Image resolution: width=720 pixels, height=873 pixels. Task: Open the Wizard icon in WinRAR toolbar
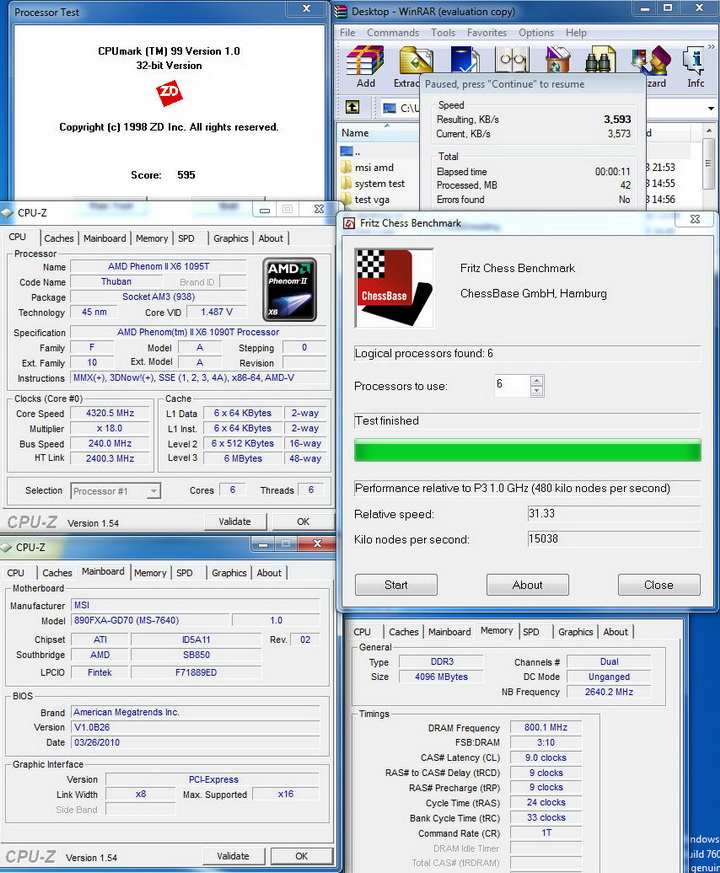pyautogui.click(x=652, y=61)
